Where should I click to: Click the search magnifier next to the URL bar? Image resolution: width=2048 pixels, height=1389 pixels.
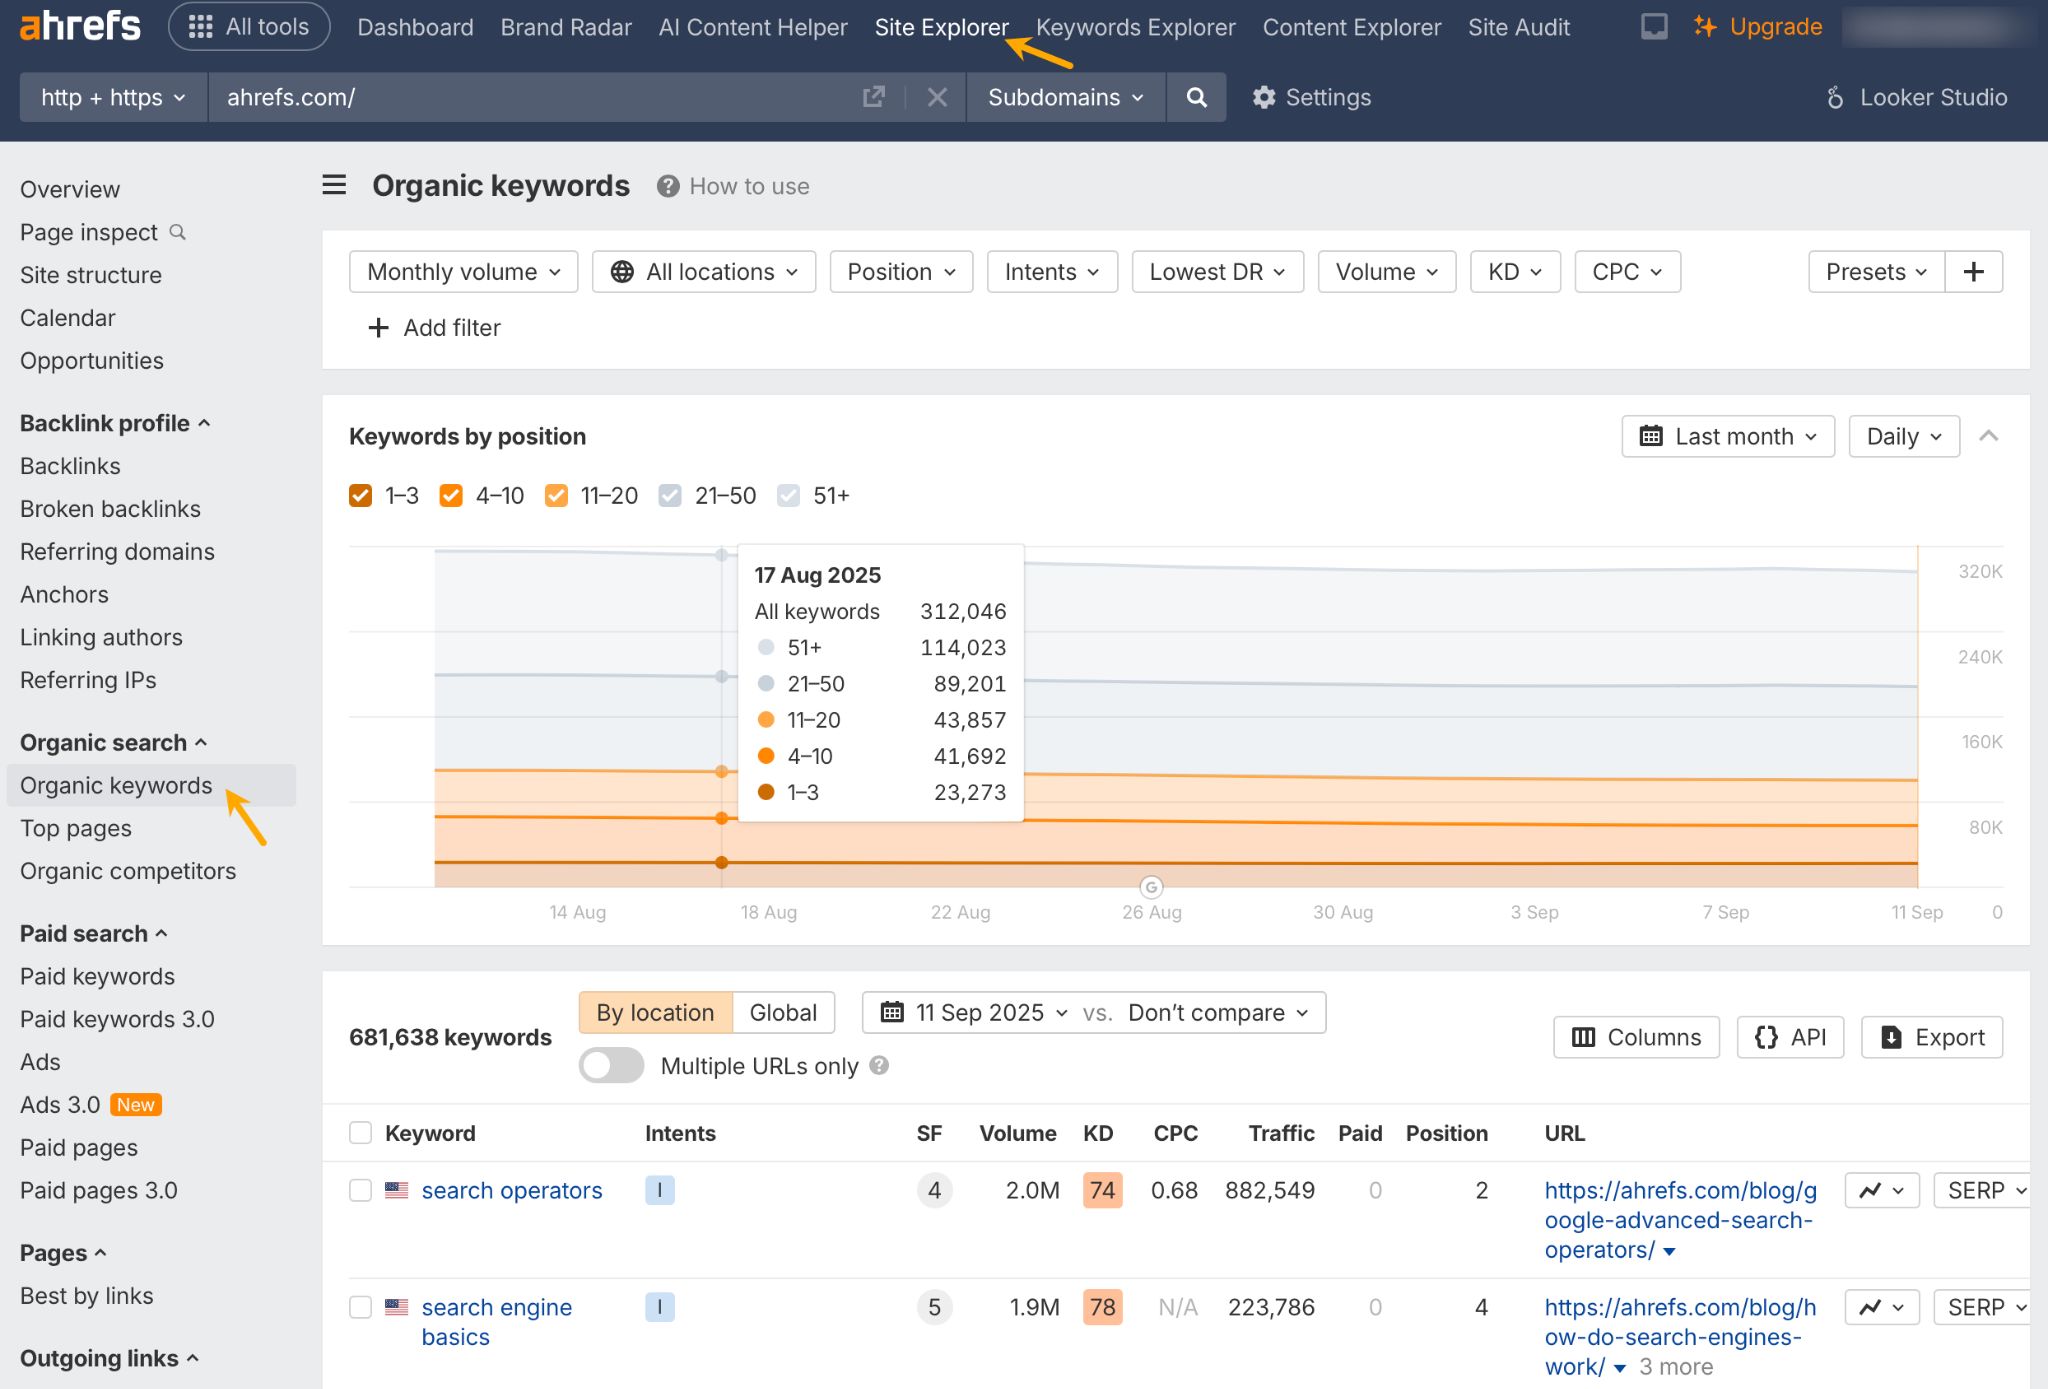1196,97
